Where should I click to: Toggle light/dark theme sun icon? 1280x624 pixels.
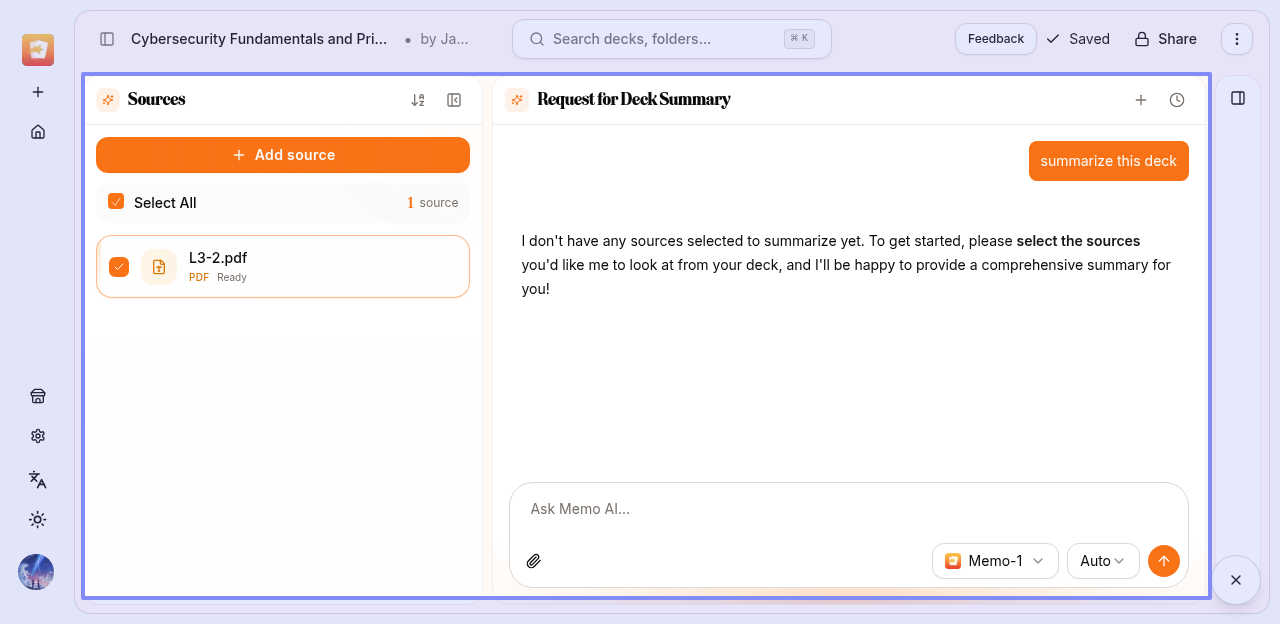coord(38,519)
